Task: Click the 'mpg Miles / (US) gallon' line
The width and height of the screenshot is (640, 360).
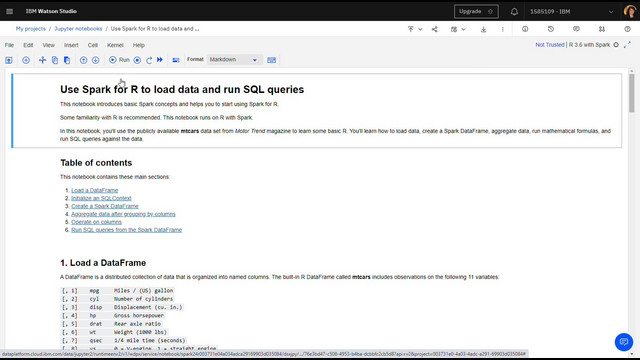Action: pyautogui.click(x=118, y=291)
